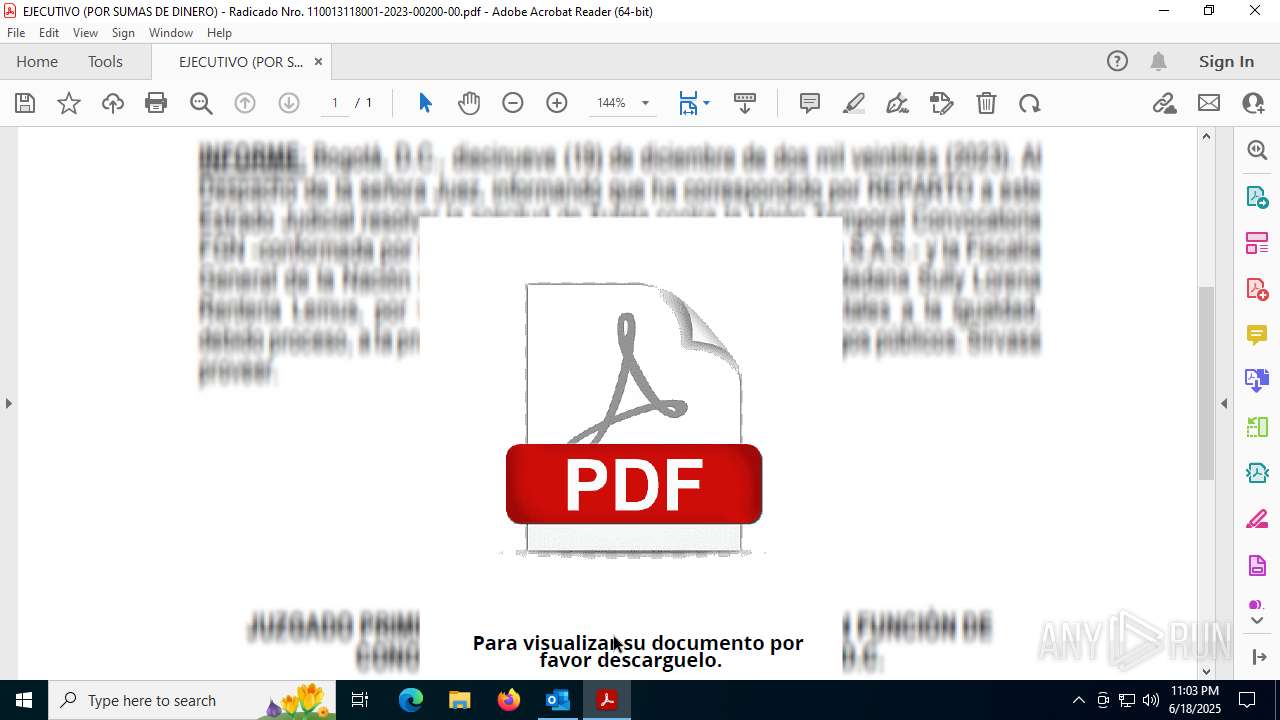The image size is (1280, 720).
Task: Delete the page with trash icon
Action: coord(986,103)
